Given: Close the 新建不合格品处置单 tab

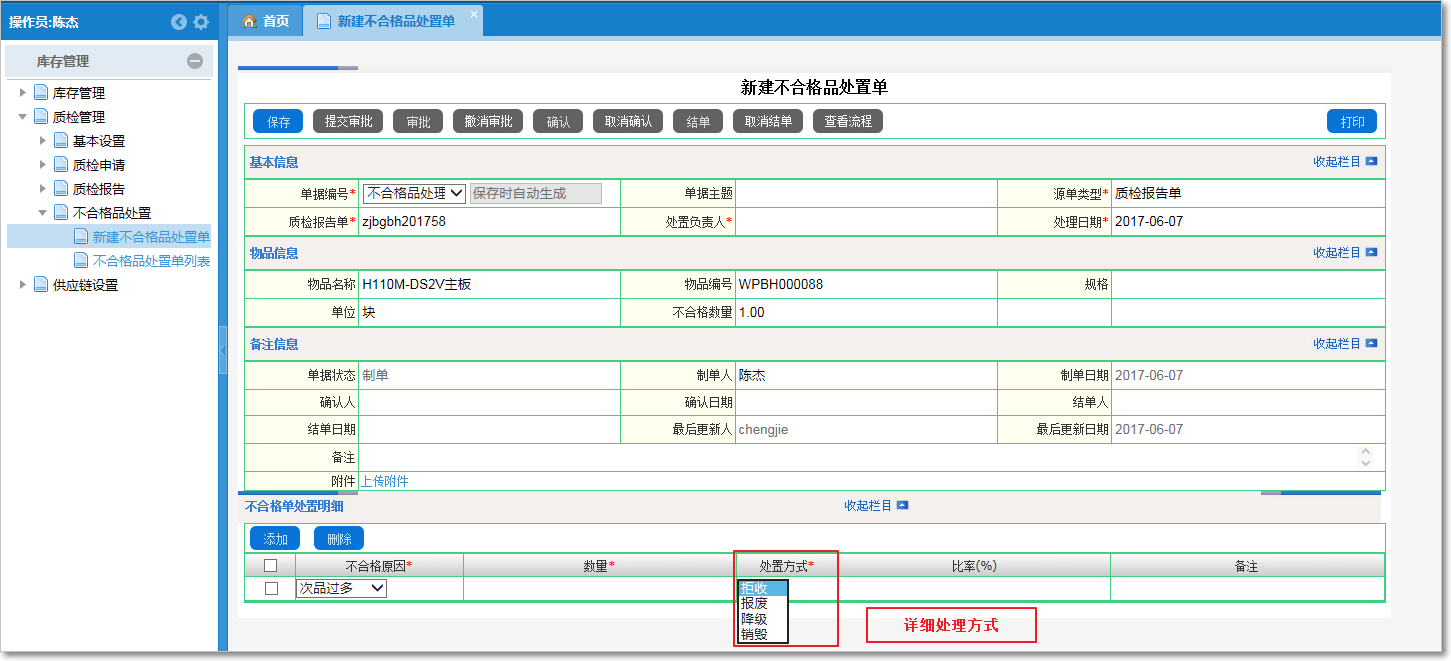Looking at the screenshot, I should coord(474,14).
